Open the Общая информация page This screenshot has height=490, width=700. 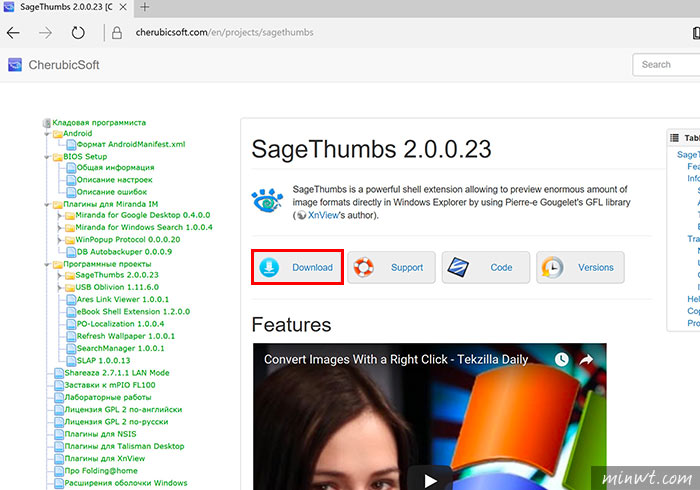point(115,167)
